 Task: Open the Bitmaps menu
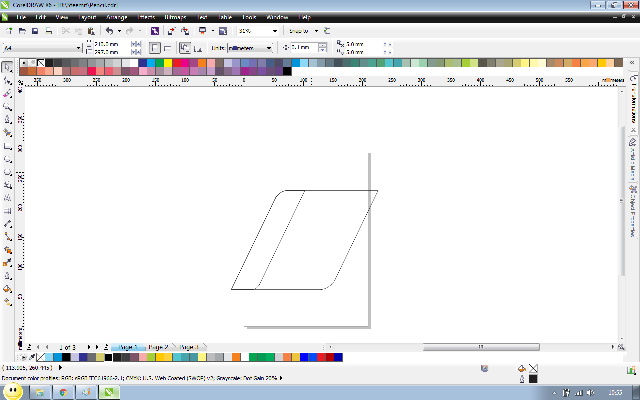pyautogui.click(x=176, y=17)
